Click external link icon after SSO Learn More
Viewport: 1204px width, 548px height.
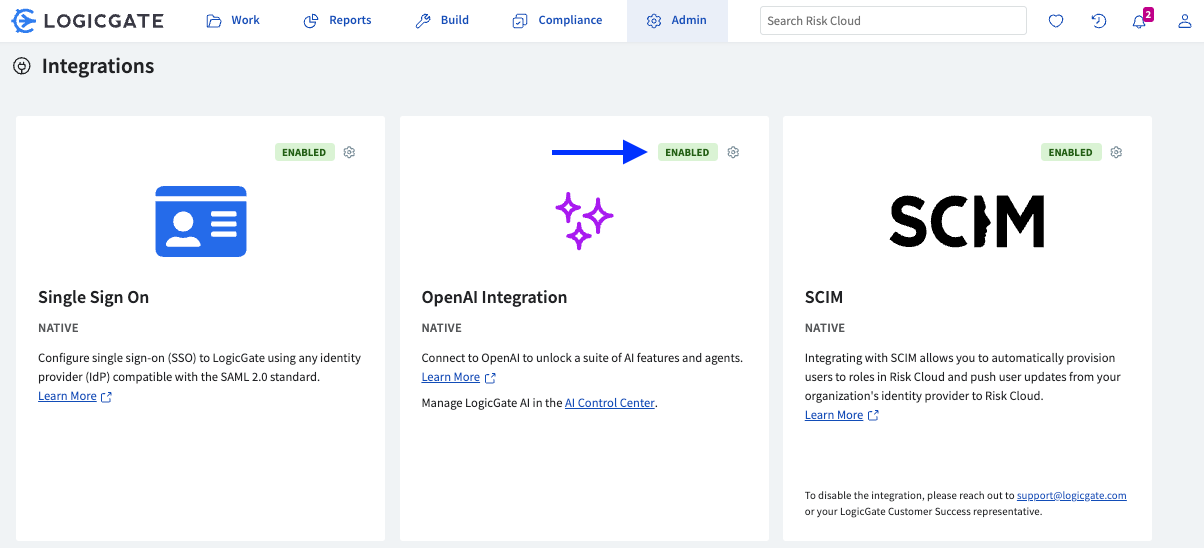(107, 397)
